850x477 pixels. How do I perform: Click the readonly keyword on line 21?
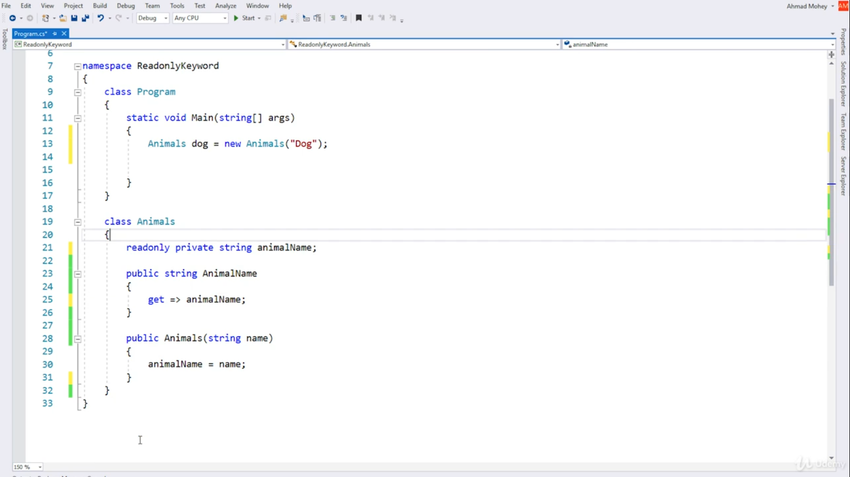(x=148, y=248)
